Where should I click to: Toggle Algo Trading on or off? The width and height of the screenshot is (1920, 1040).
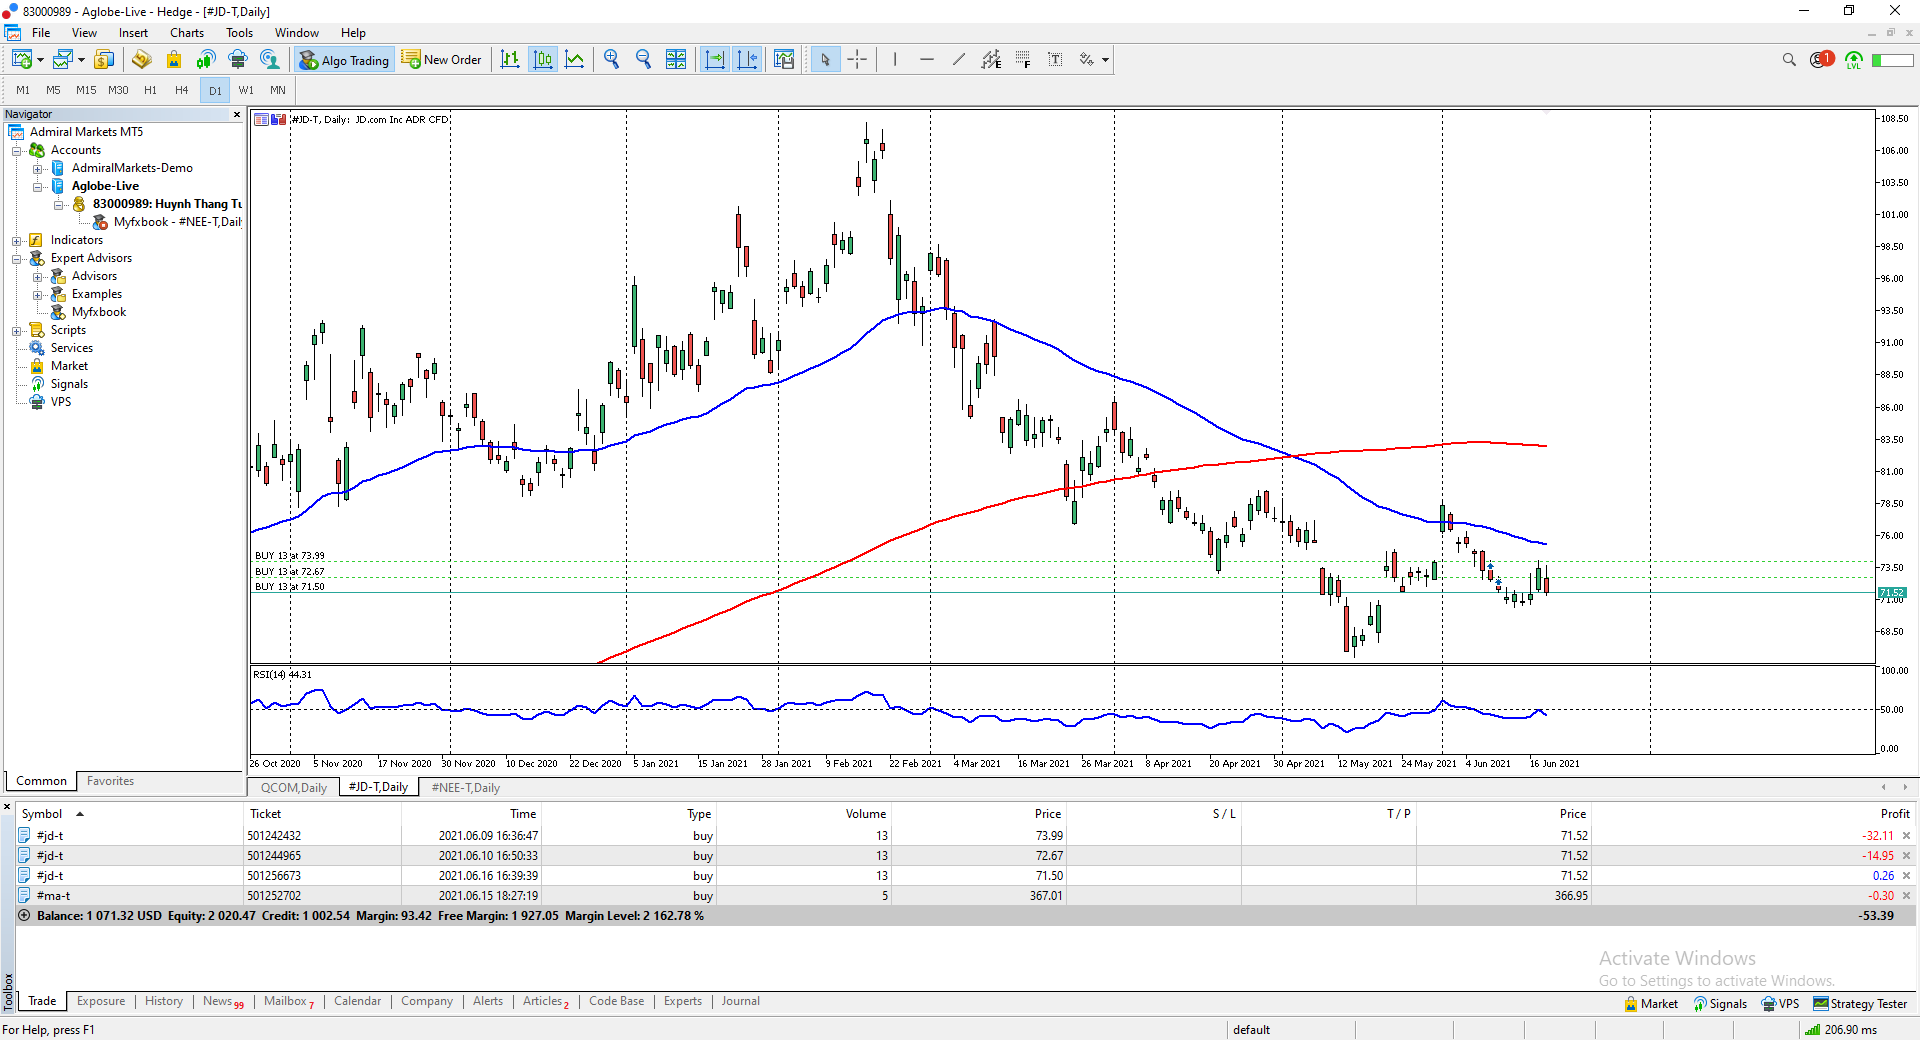344,60
